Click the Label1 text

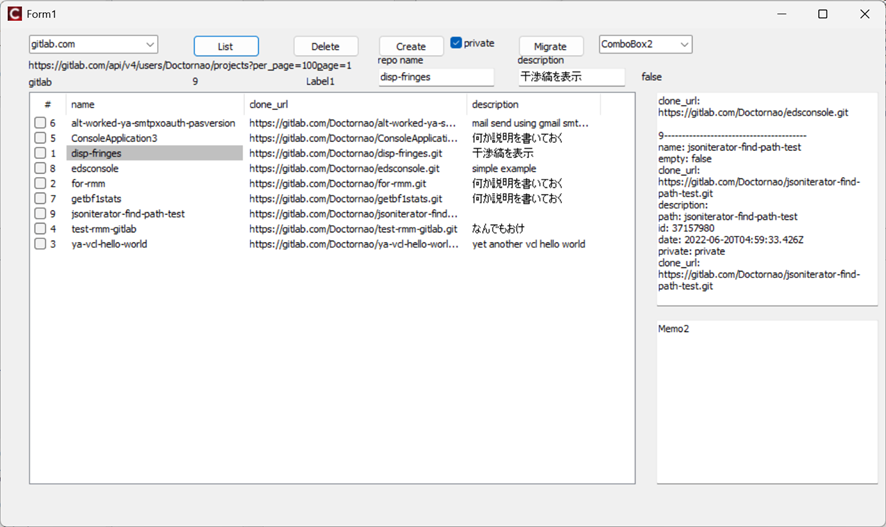[320, 81]
